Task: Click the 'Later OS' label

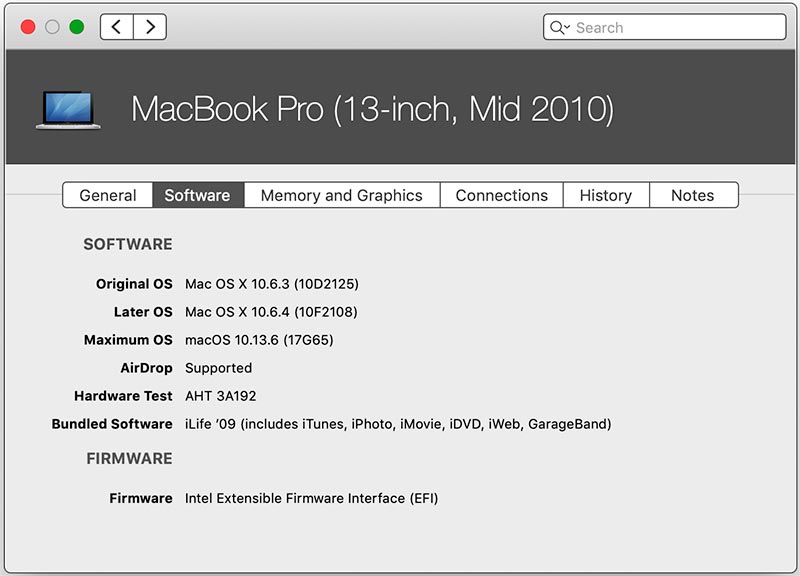Action: [143, 312]
